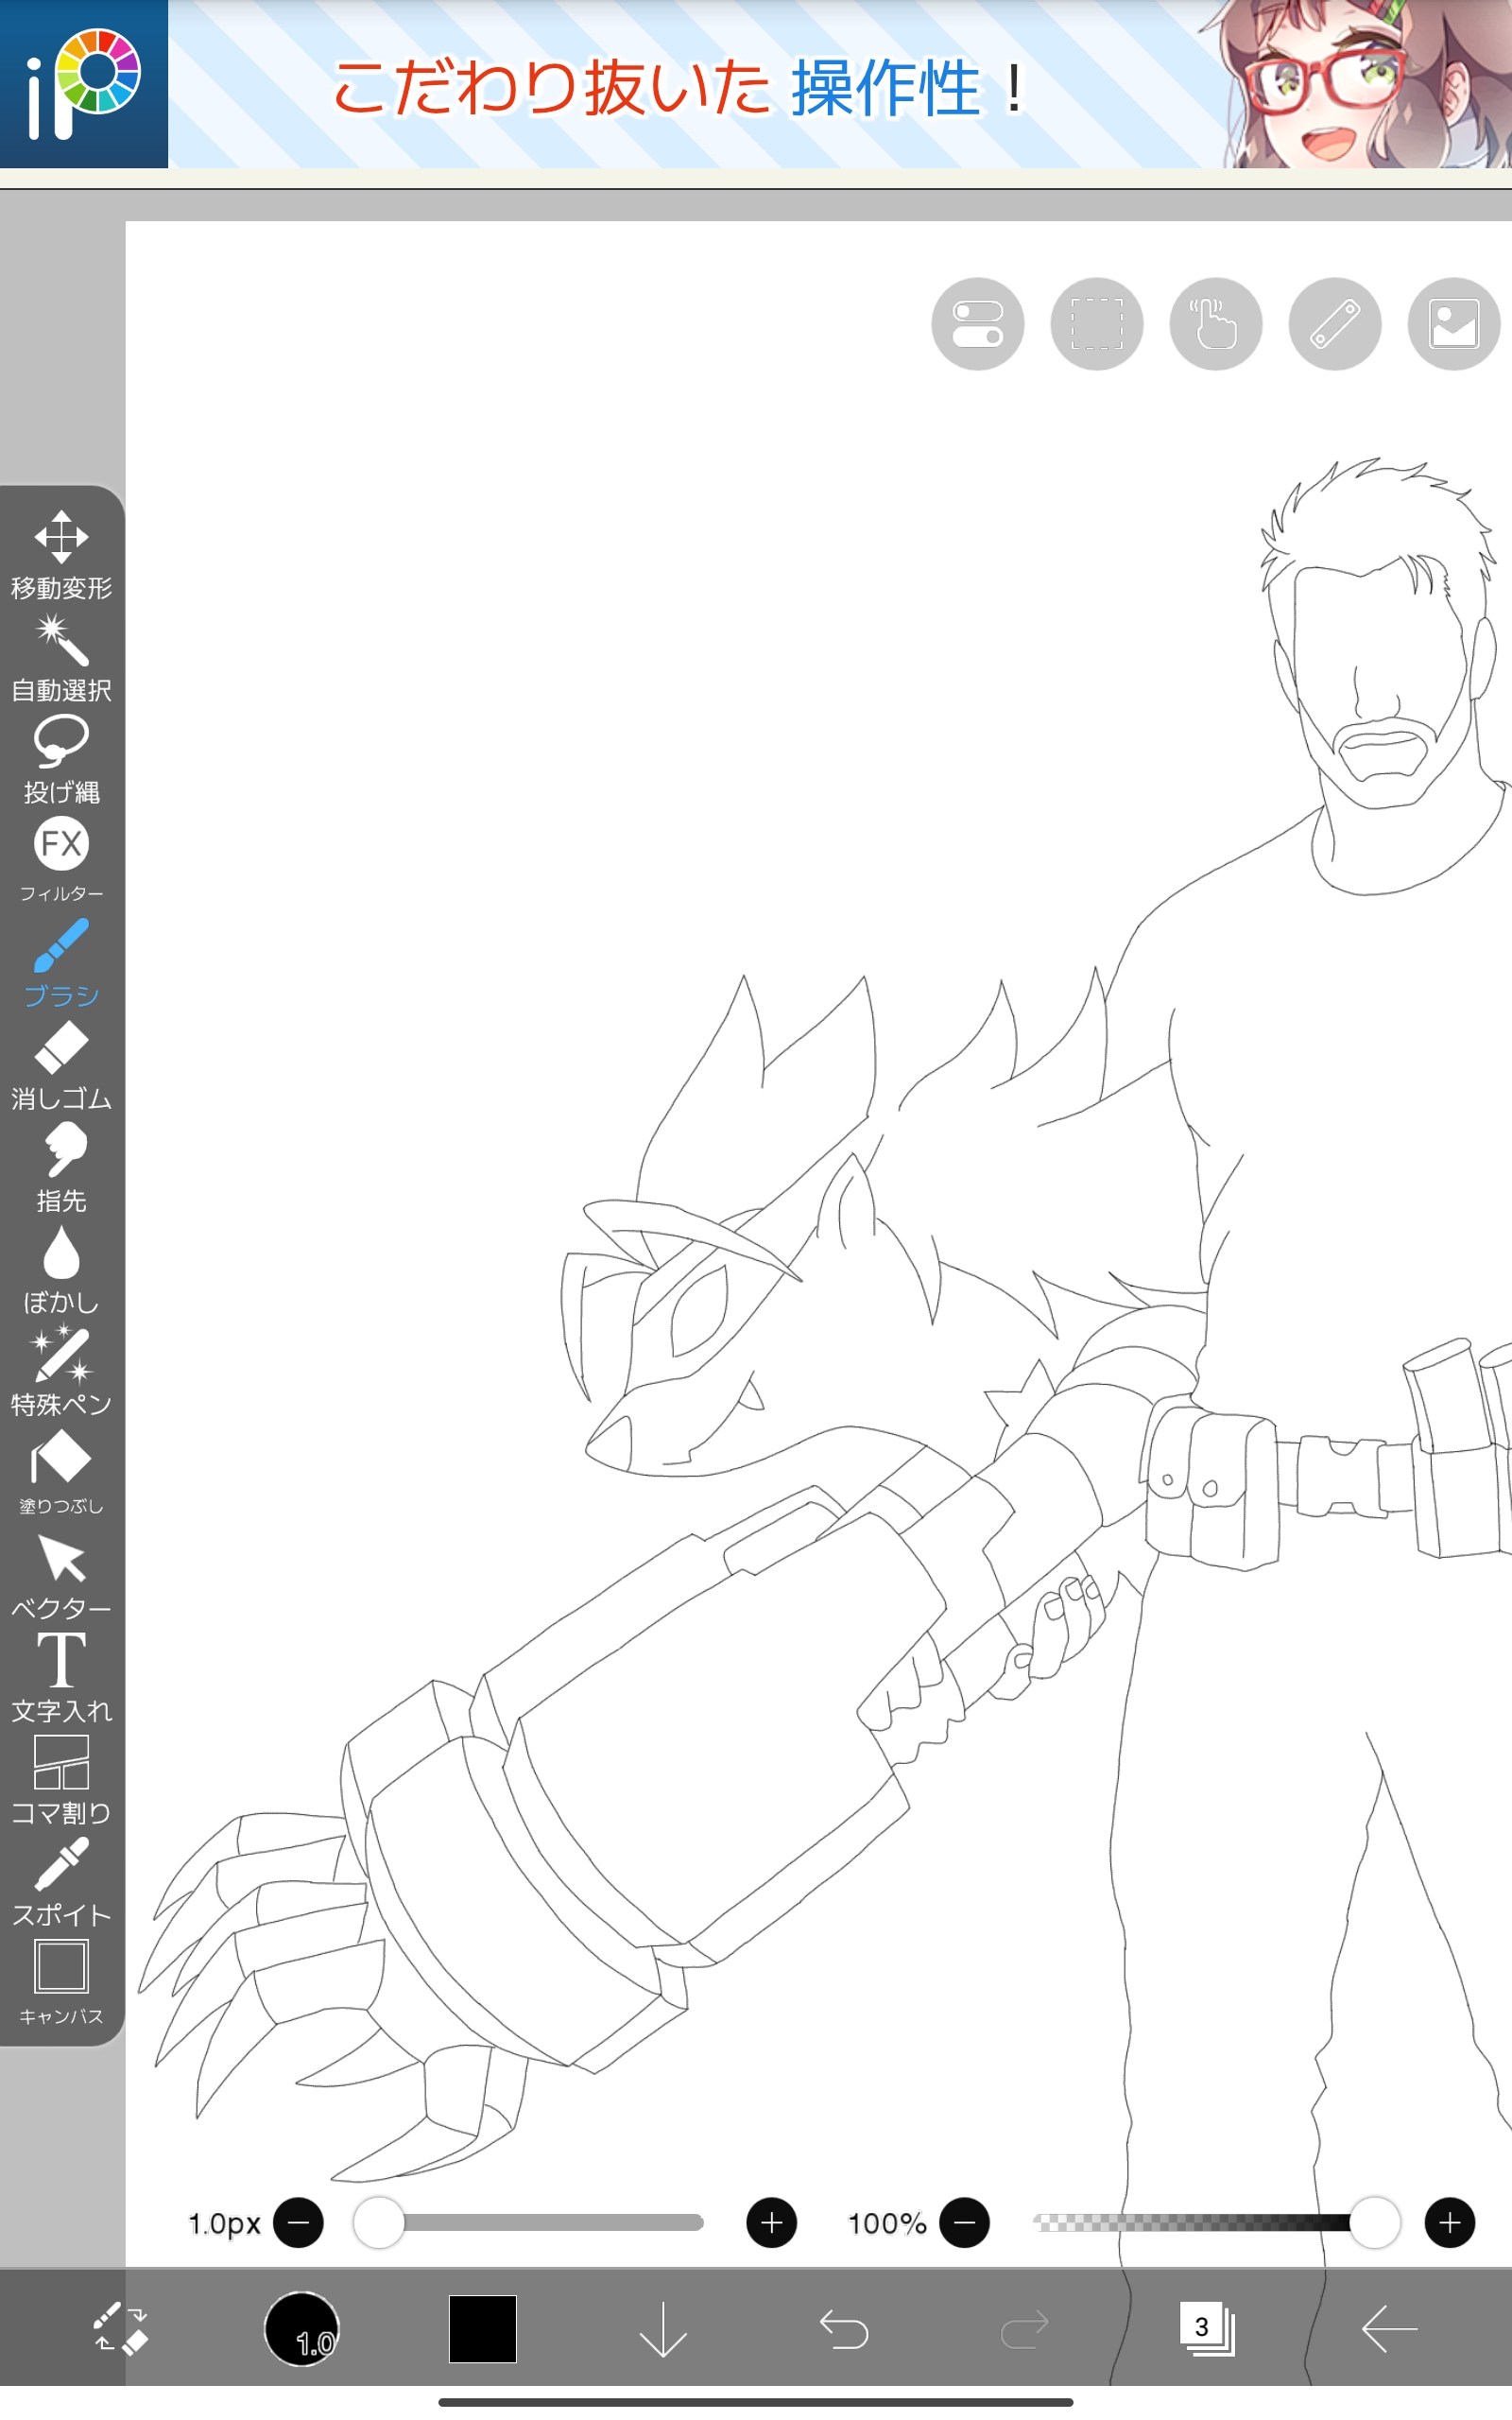
Task: Tap the back arrow button
Action: [1388, 2328]
